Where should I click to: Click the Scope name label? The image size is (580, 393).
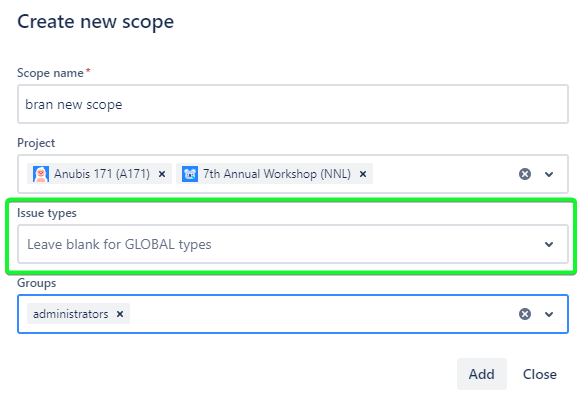pyautogui.click(x=50, y=73)
